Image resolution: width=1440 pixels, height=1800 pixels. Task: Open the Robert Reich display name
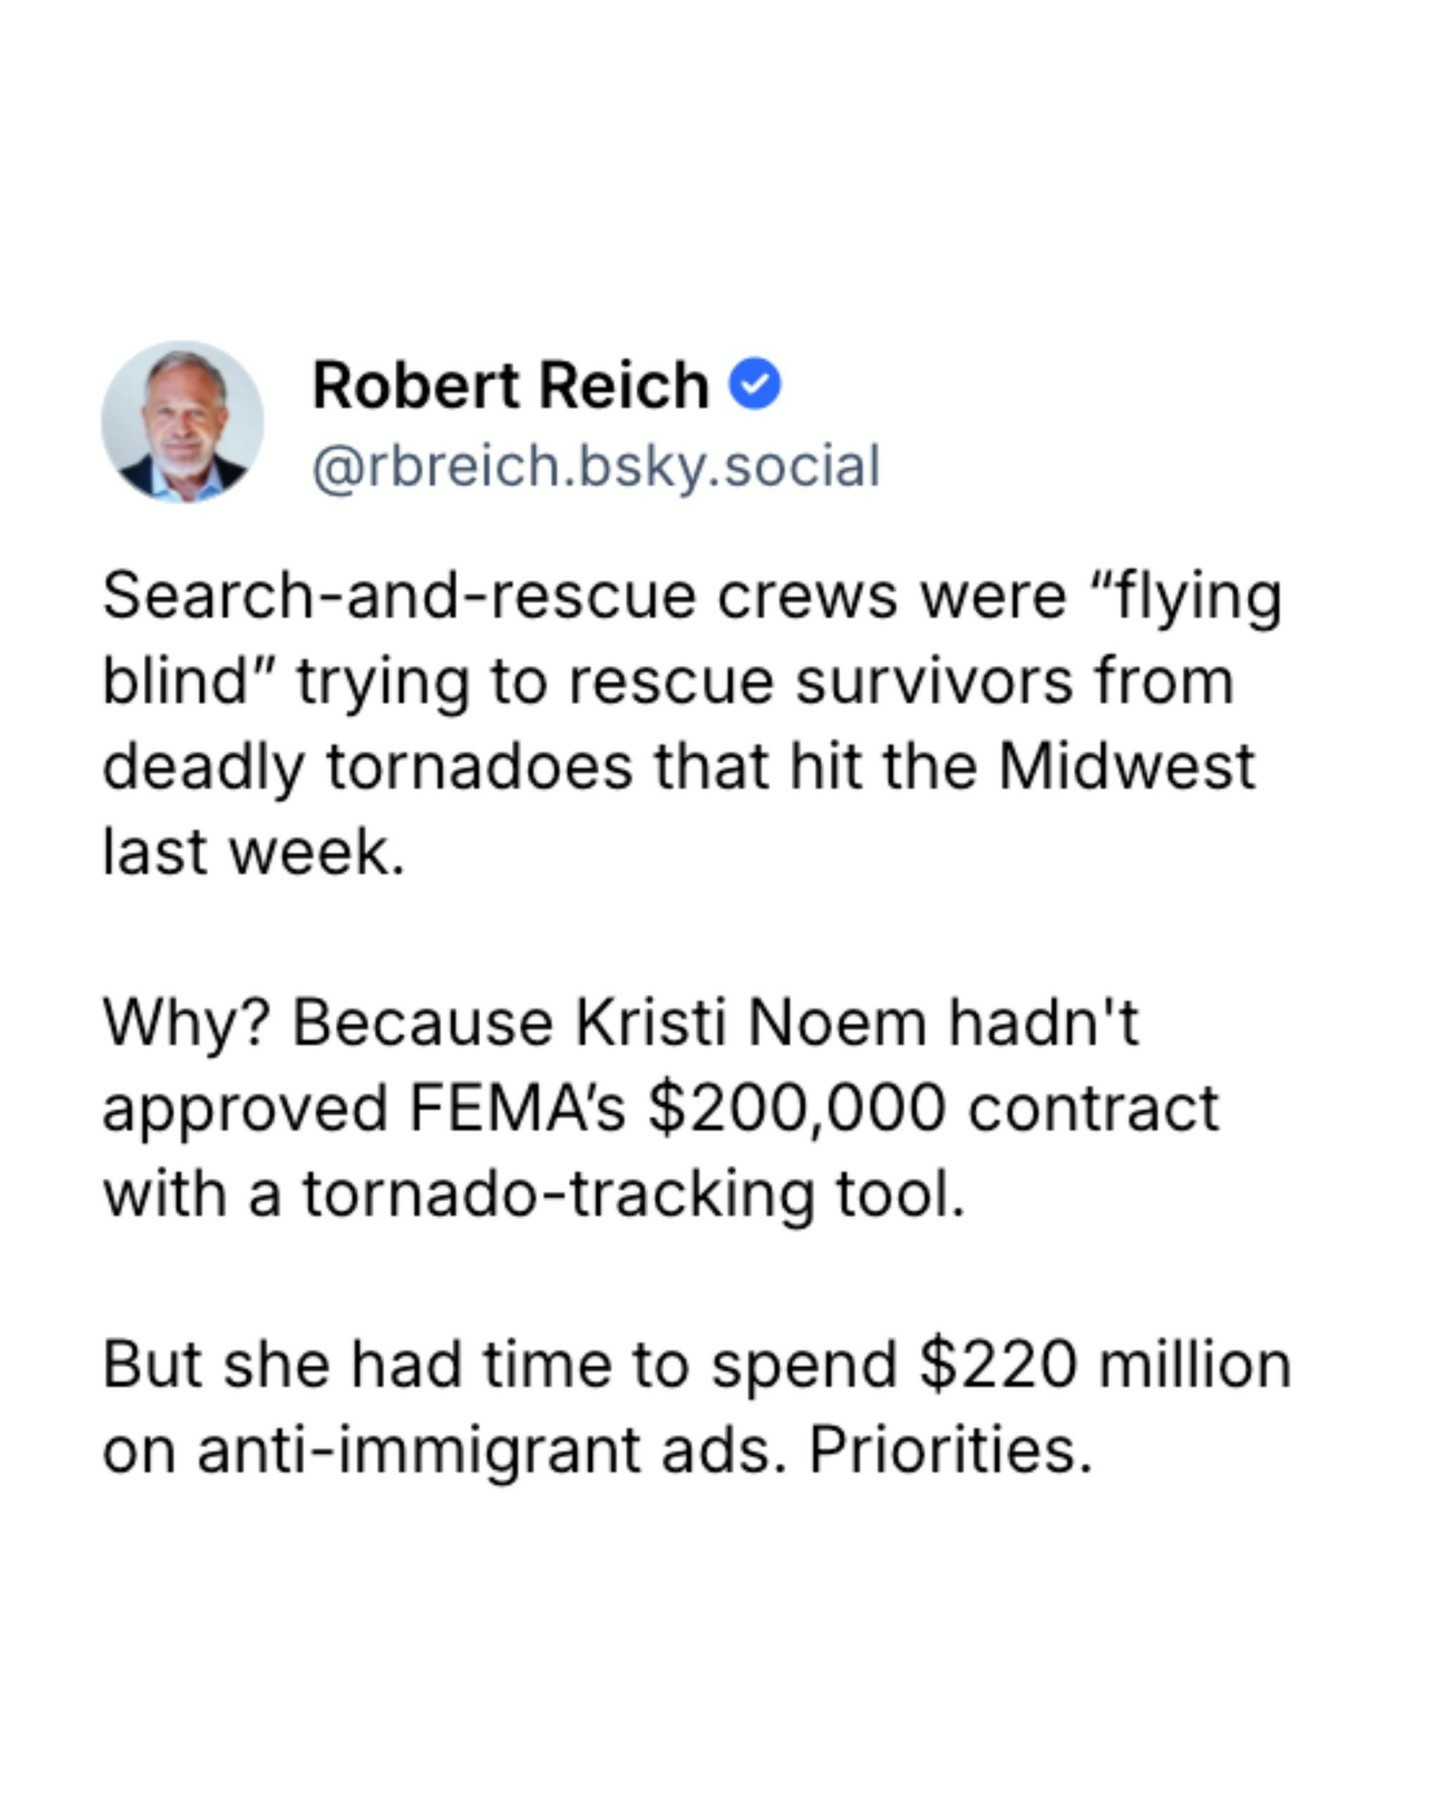tap(510, 385)
